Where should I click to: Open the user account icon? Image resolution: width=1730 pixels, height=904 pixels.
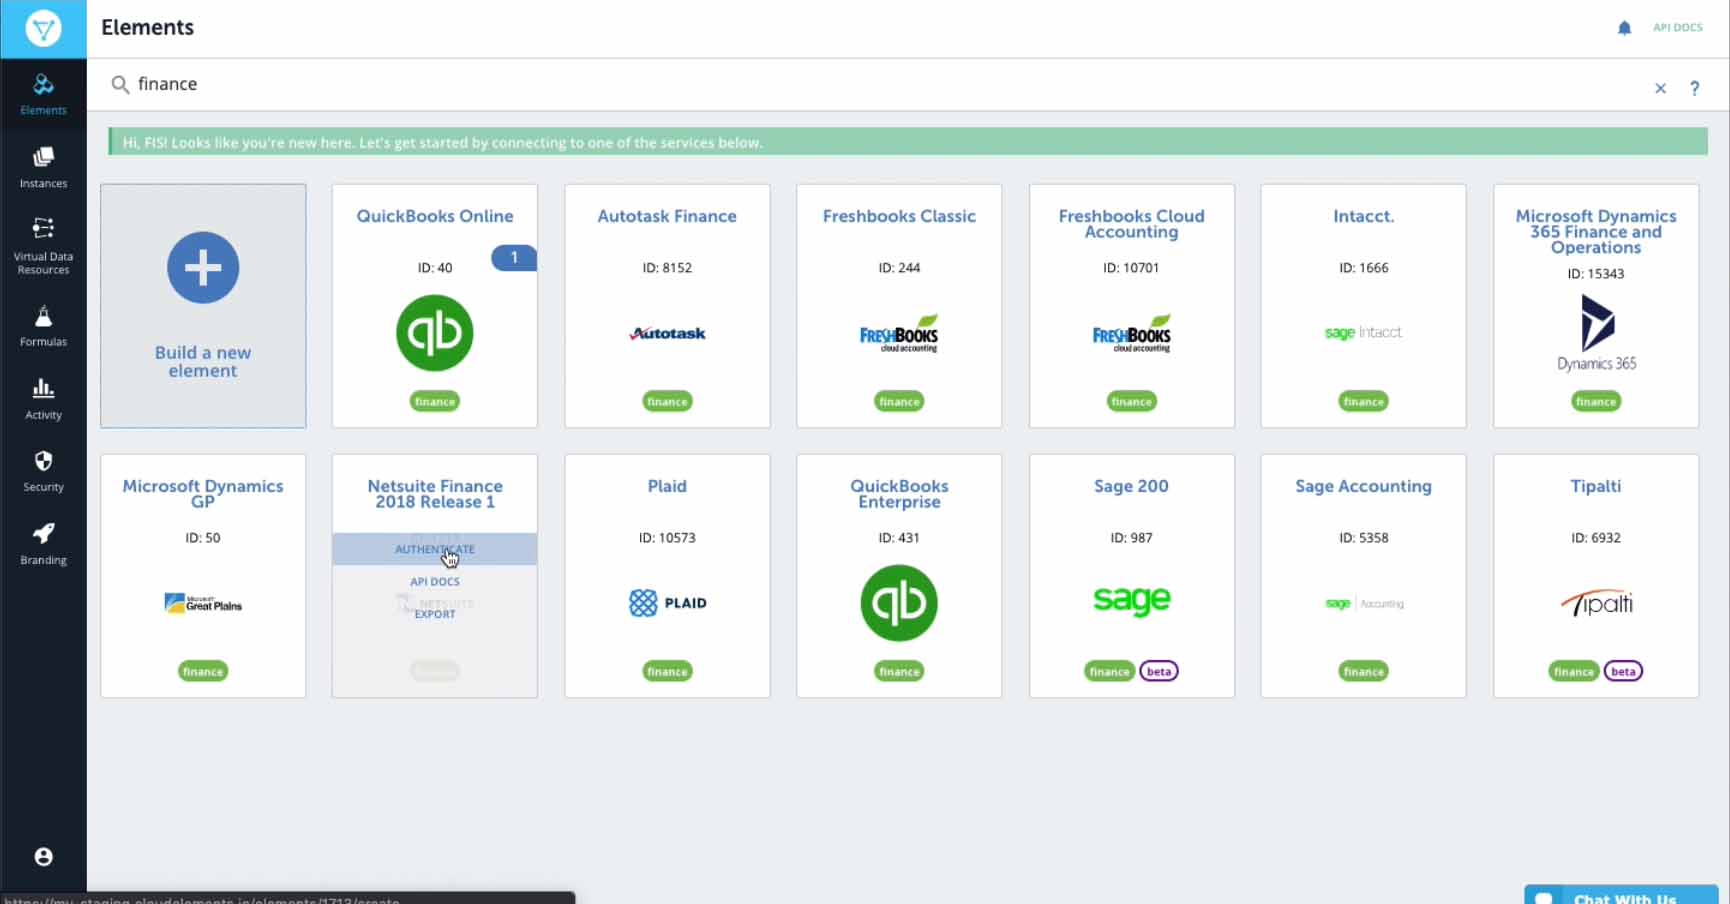click(43, 857)
